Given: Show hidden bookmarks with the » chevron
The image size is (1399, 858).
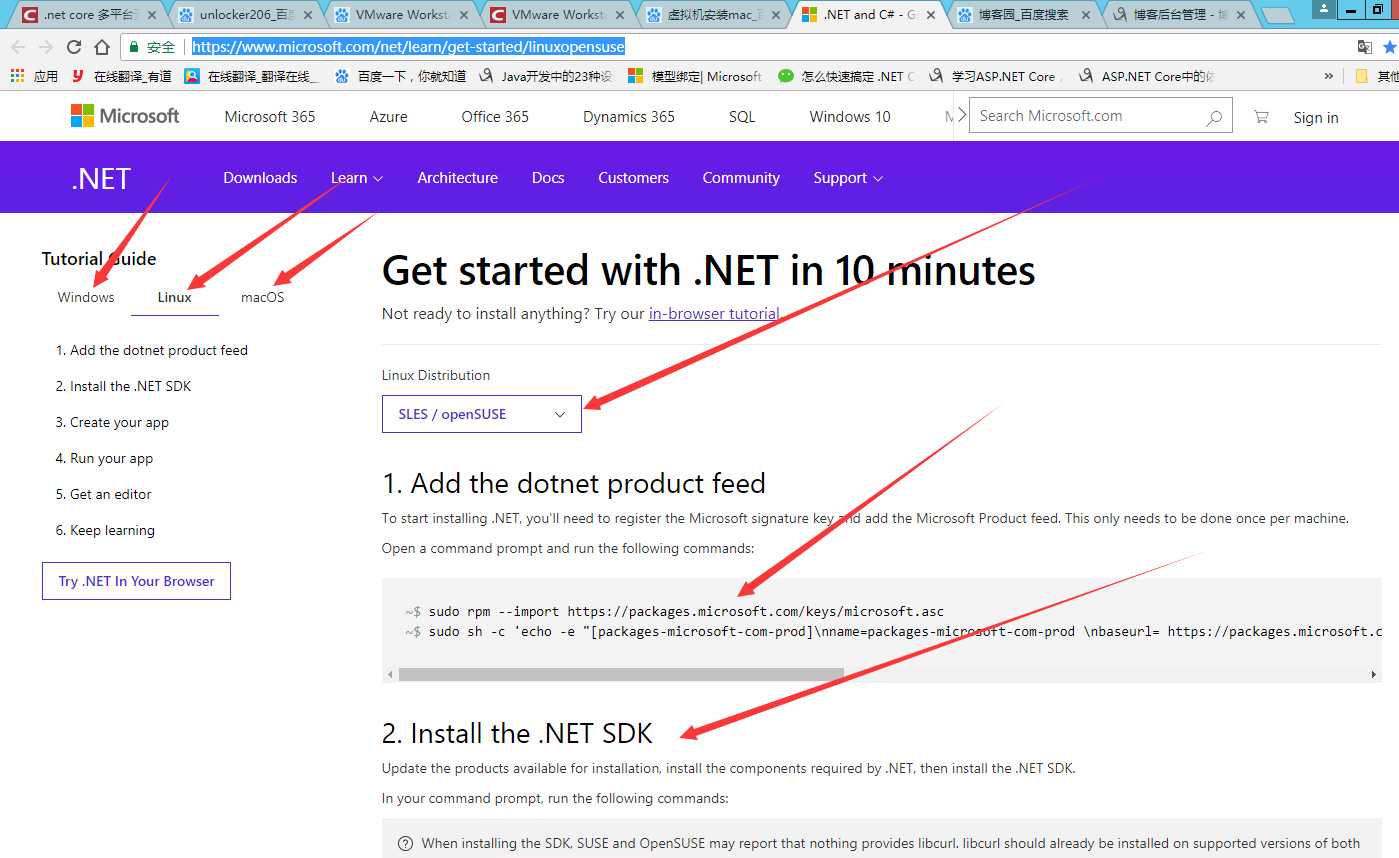Looking at the screenshot, I should pos(1328,76).
